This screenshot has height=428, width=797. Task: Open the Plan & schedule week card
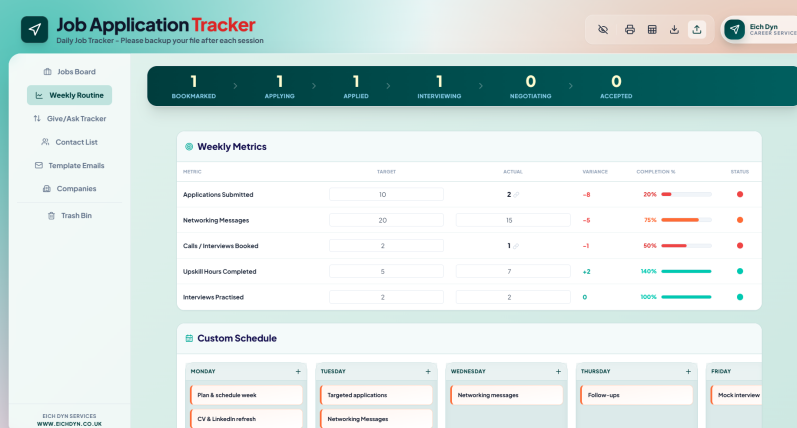(x=246, y=395)
